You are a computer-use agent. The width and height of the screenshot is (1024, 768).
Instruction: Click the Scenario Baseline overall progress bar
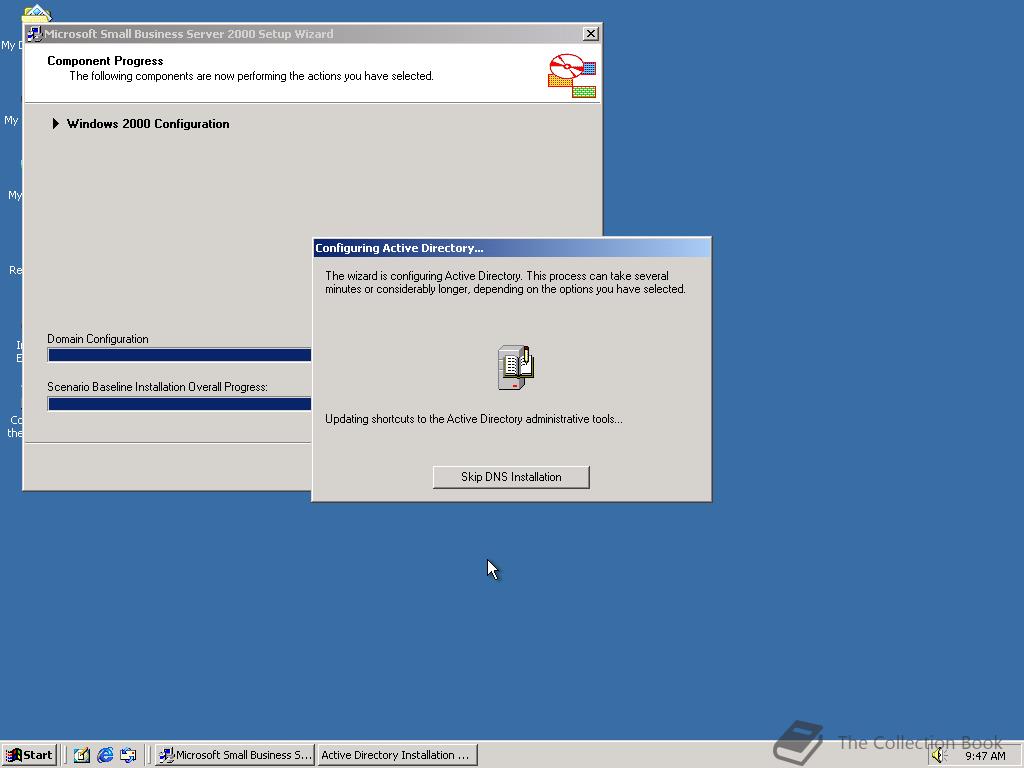tap(179, 404)
